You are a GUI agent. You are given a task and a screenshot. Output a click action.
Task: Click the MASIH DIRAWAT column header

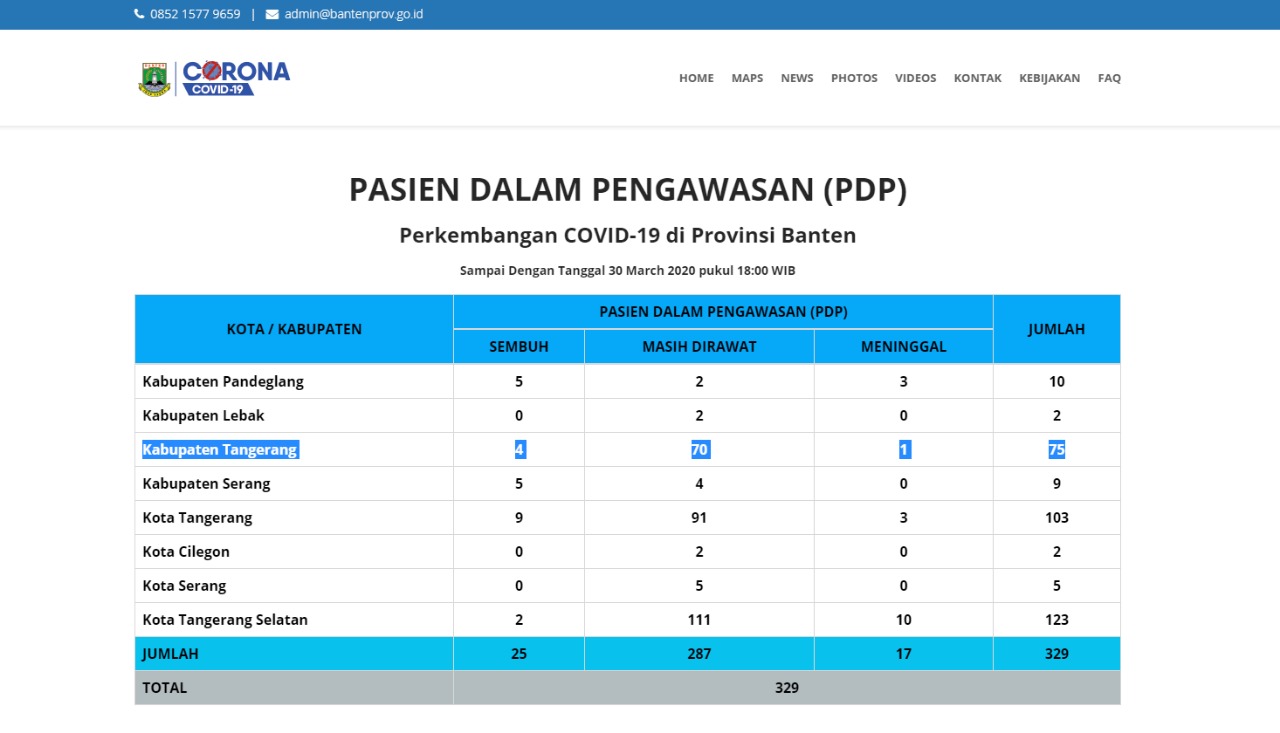click(x=699, y=347)
